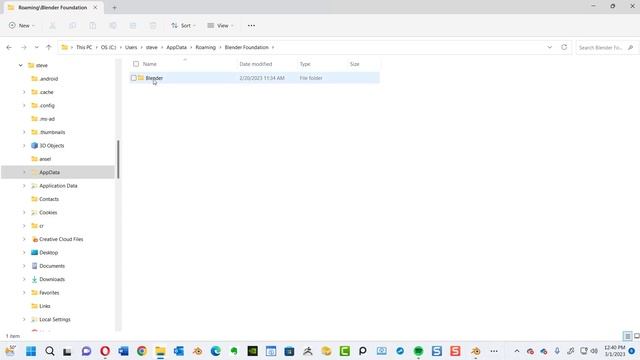Add a new File Explorer tab
The width and height of the screenshot is (640, 360).
pyautogui.click(x=114, y=7)
